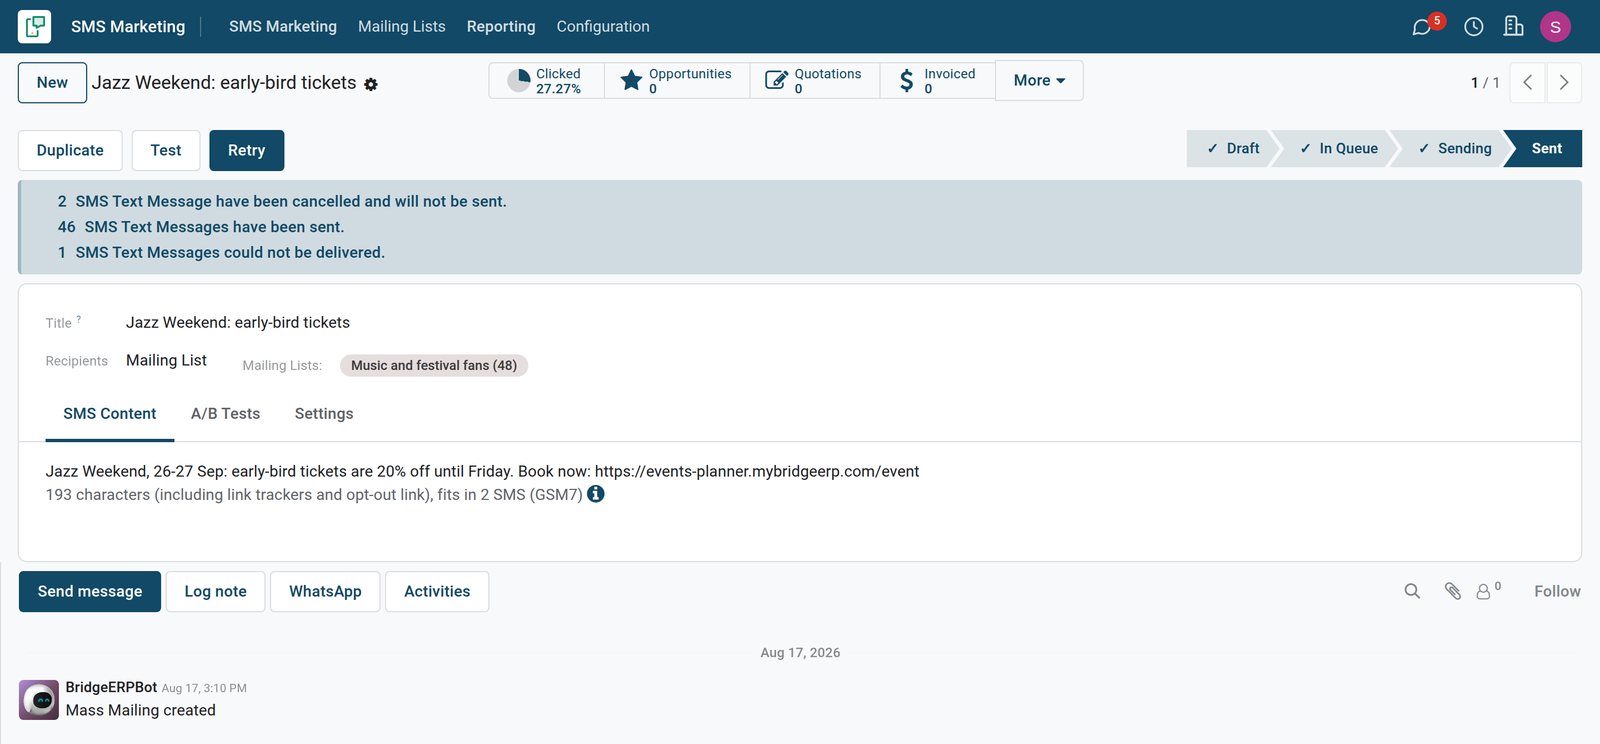Switch to the SMS Content tab

coord(110,414)
